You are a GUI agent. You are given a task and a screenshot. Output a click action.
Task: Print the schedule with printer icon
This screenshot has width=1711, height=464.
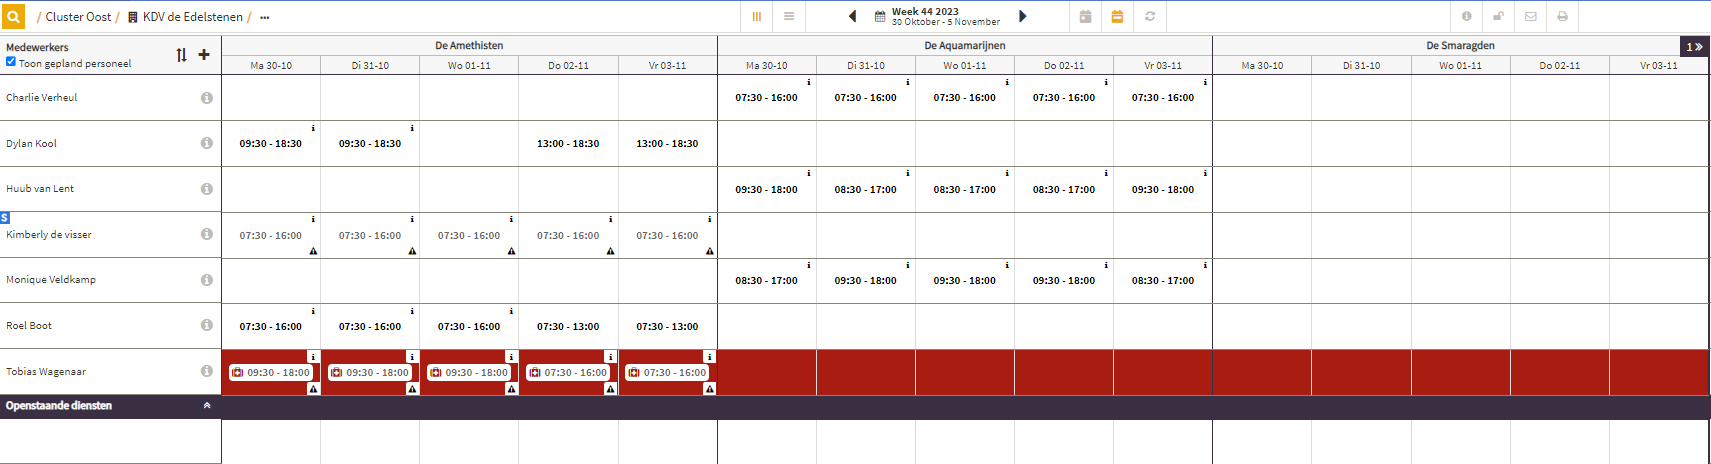point(1562,17)
